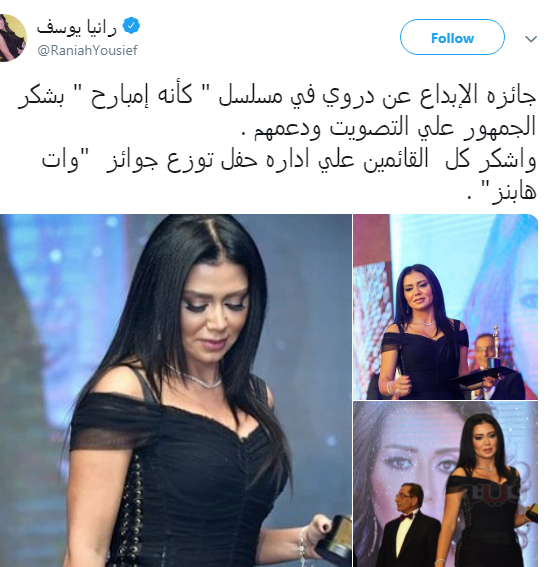Viewport: 551px width, 567px height.
Task: Click the red watermark logo on the lower photo
Action: click(490, 494)
